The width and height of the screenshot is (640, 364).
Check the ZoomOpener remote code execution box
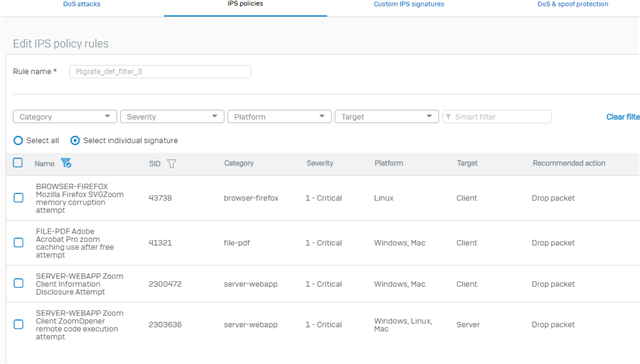tap(18, 324)
